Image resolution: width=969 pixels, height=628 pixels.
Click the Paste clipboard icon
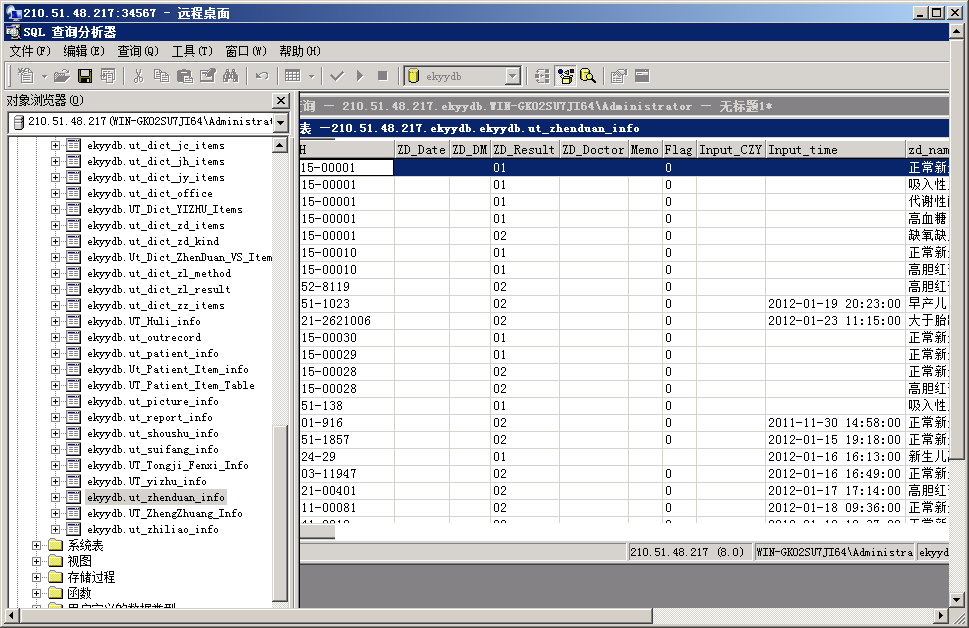(184, 76)
